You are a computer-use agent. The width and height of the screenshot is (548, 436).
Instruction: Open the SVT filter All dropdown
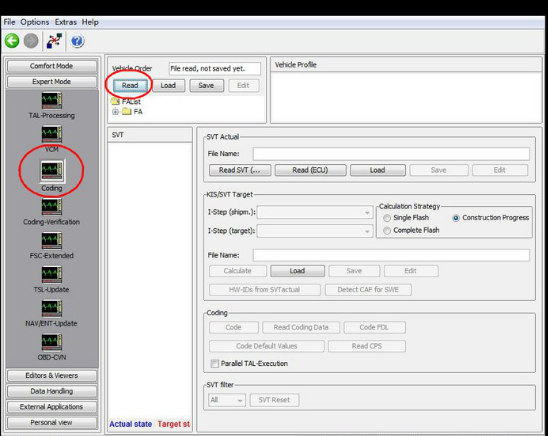coord(227,400)
